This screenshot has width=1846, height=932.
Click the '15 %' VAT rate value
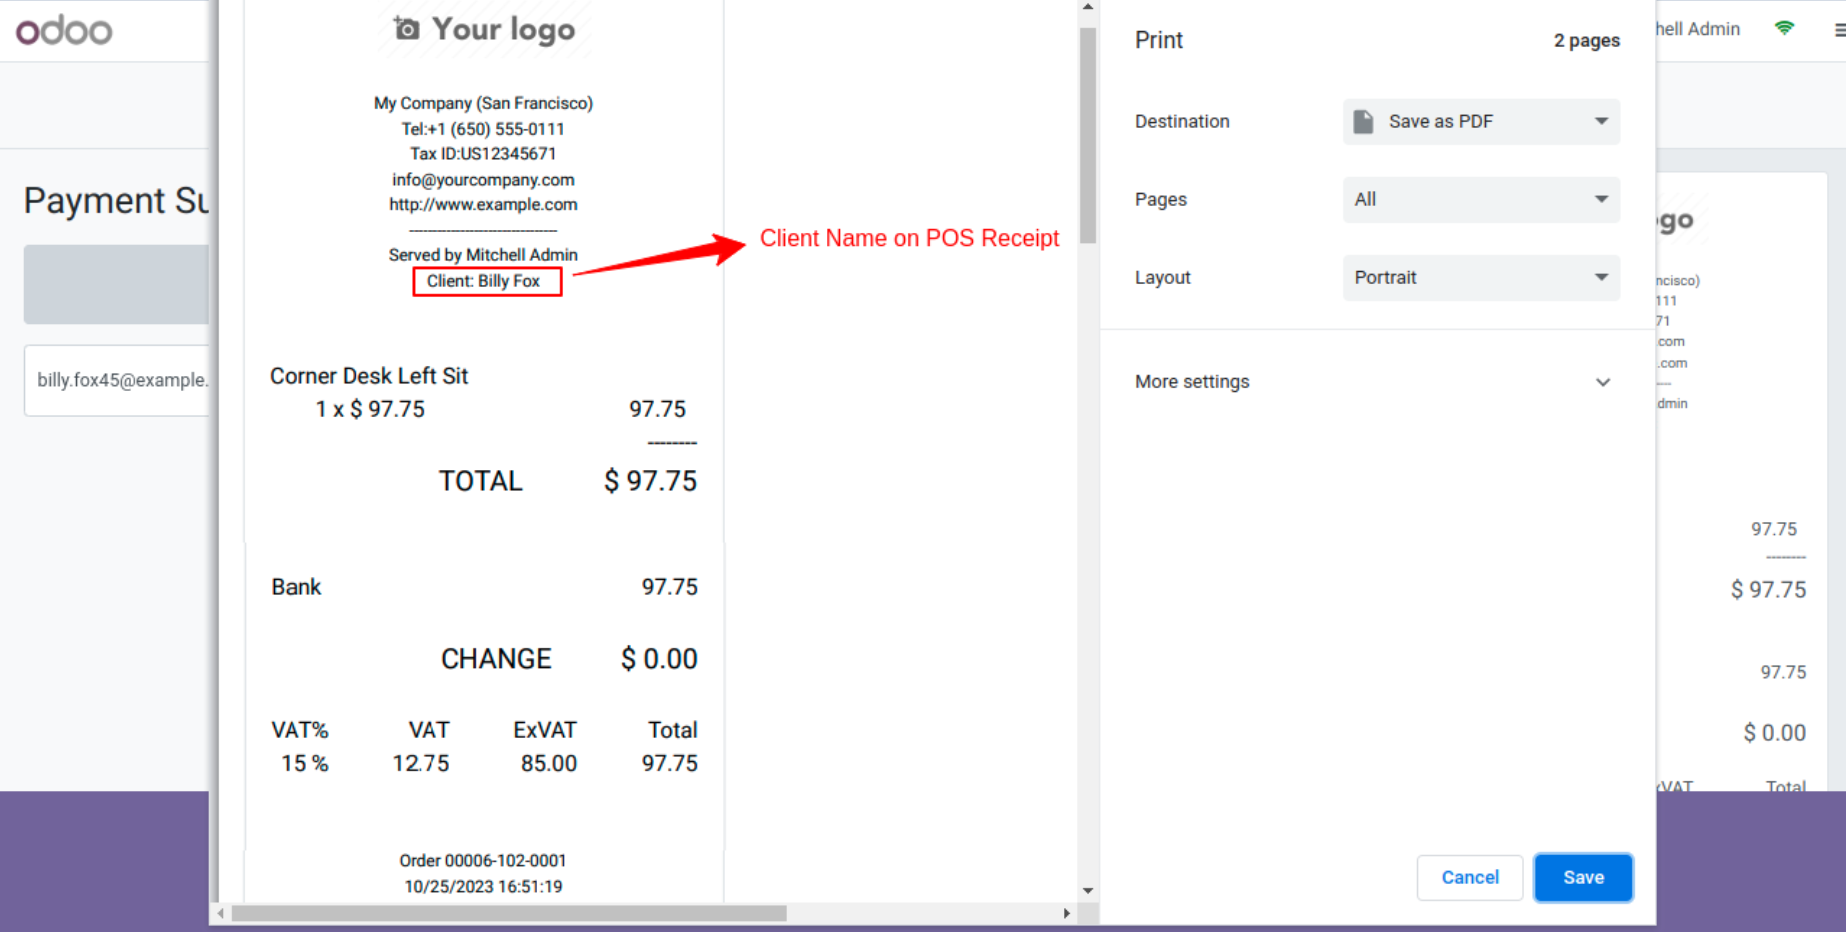pyautogui.click(x=304, y=764)
